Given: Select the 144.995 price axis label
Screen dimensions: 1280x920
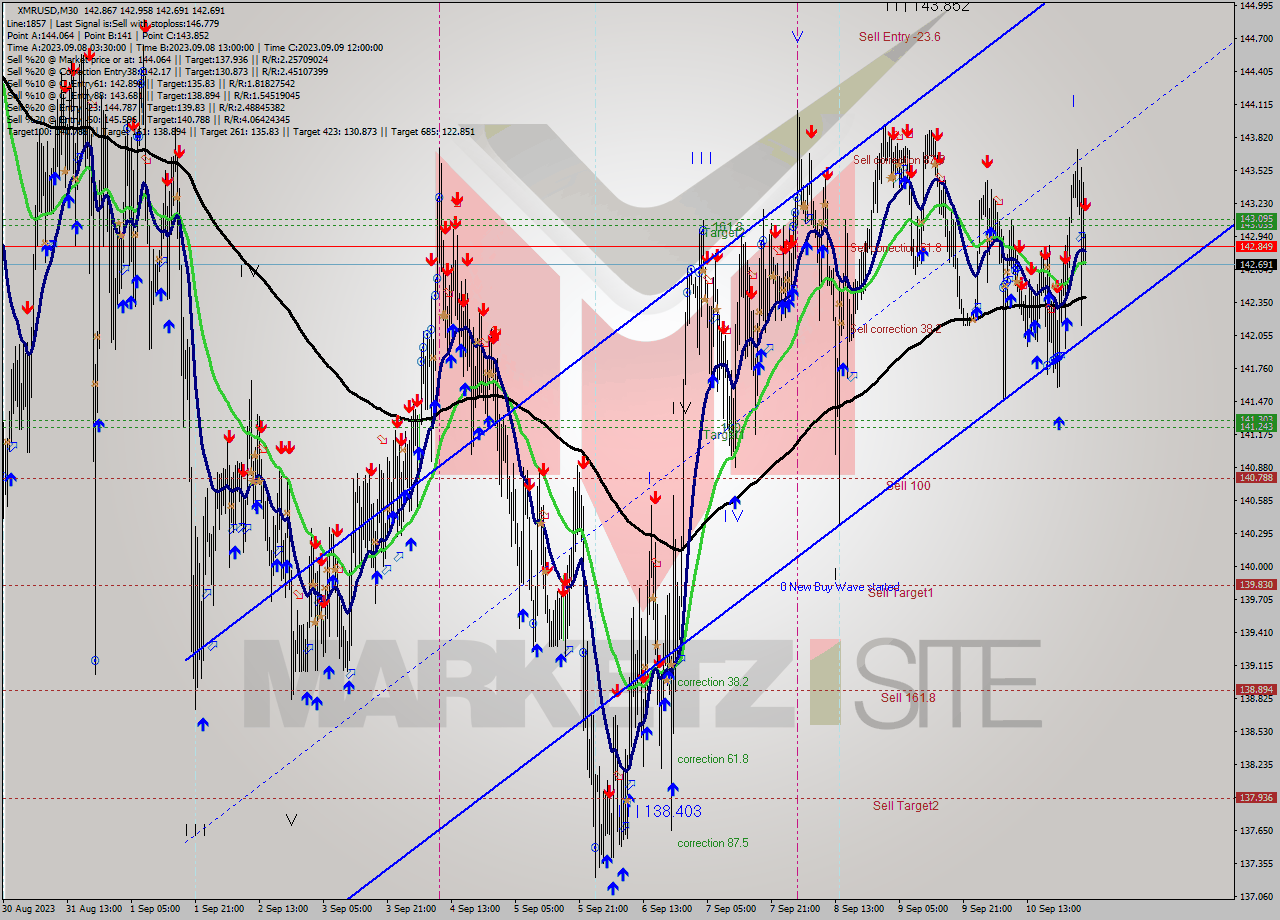Looking at the screenshot, I should [x=1256, y=6].
